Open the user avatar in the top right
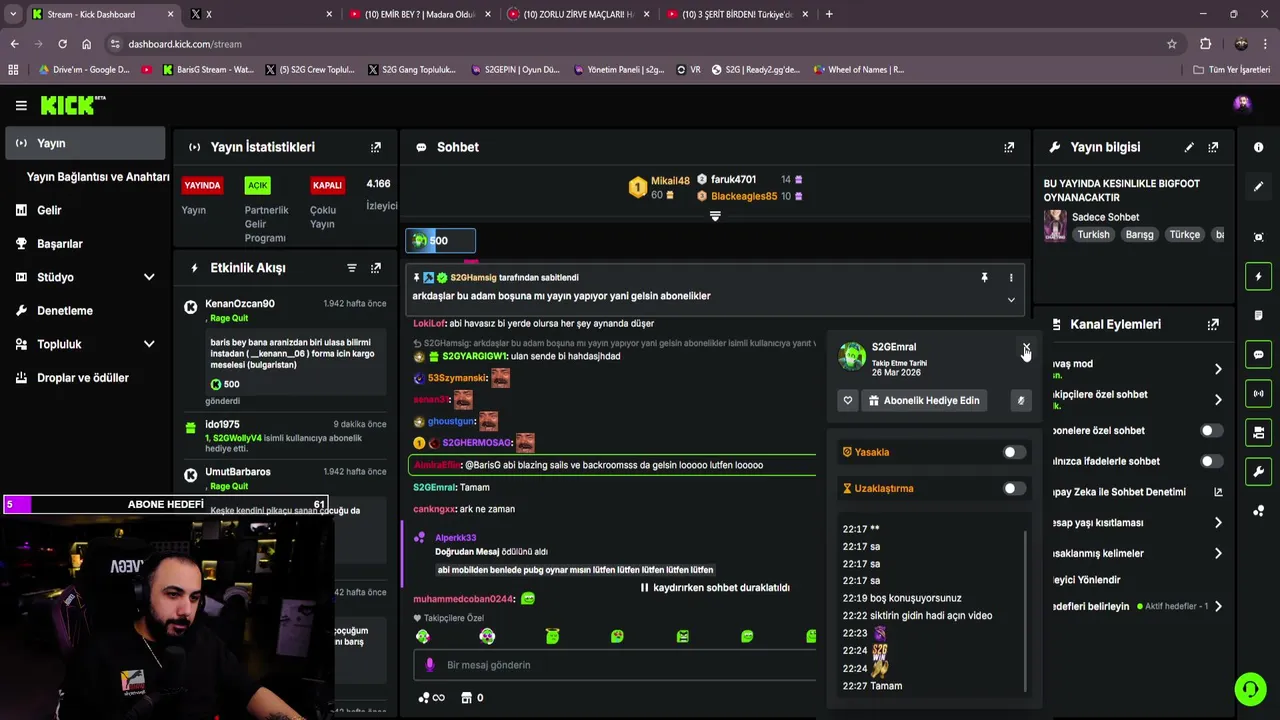The width and height of the screenshot is (1280, 720). [1242, 104]
